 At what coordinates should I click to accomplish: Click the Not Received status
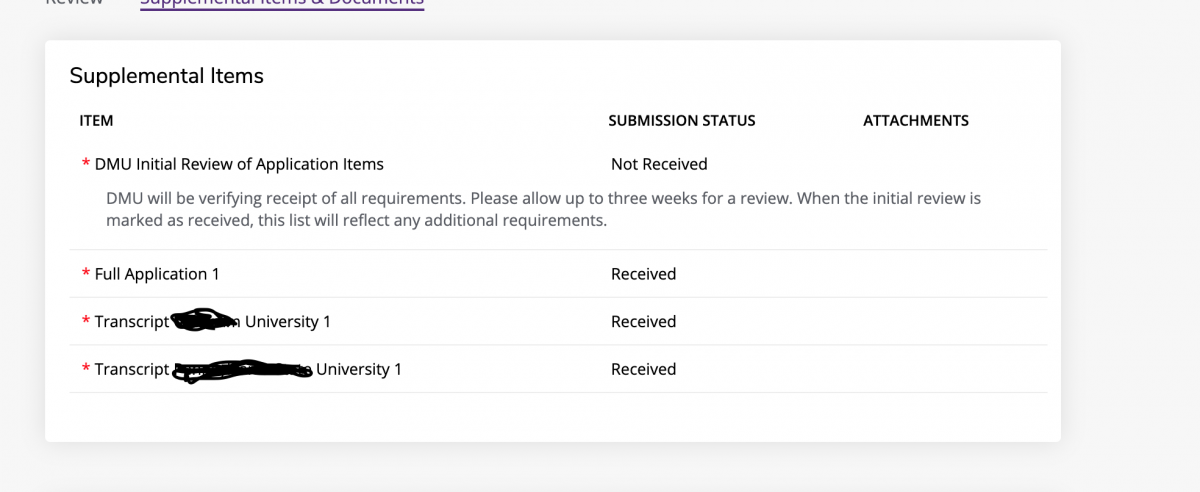[659, 164]
